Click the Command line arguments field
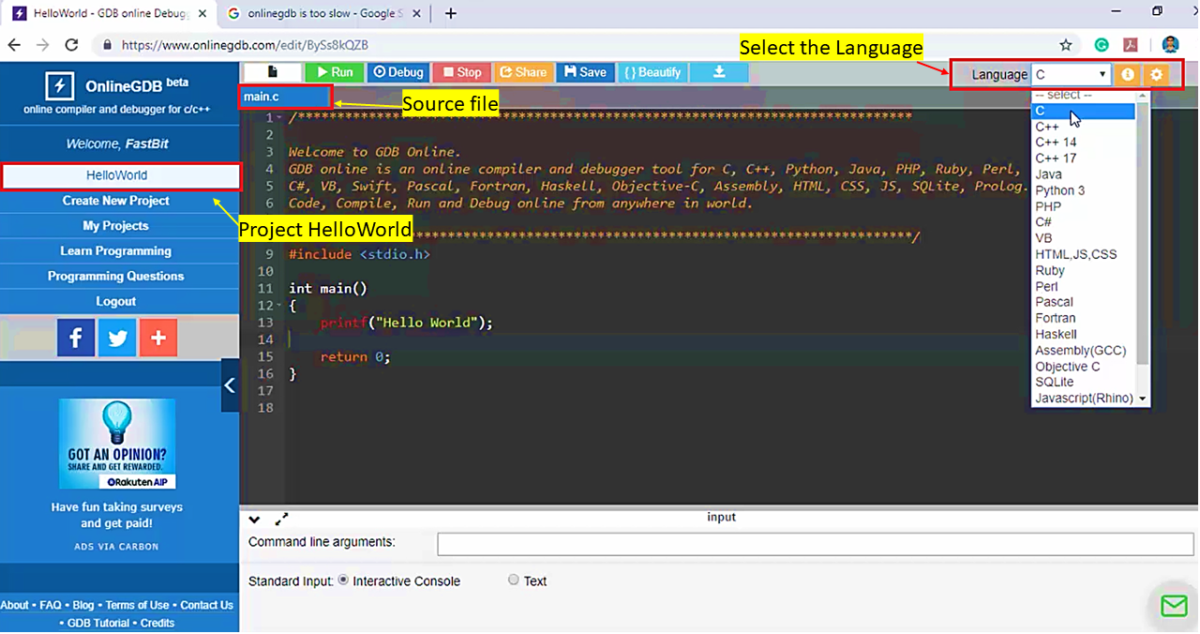This screenshot has width=1200, height=634. (814, 544)
